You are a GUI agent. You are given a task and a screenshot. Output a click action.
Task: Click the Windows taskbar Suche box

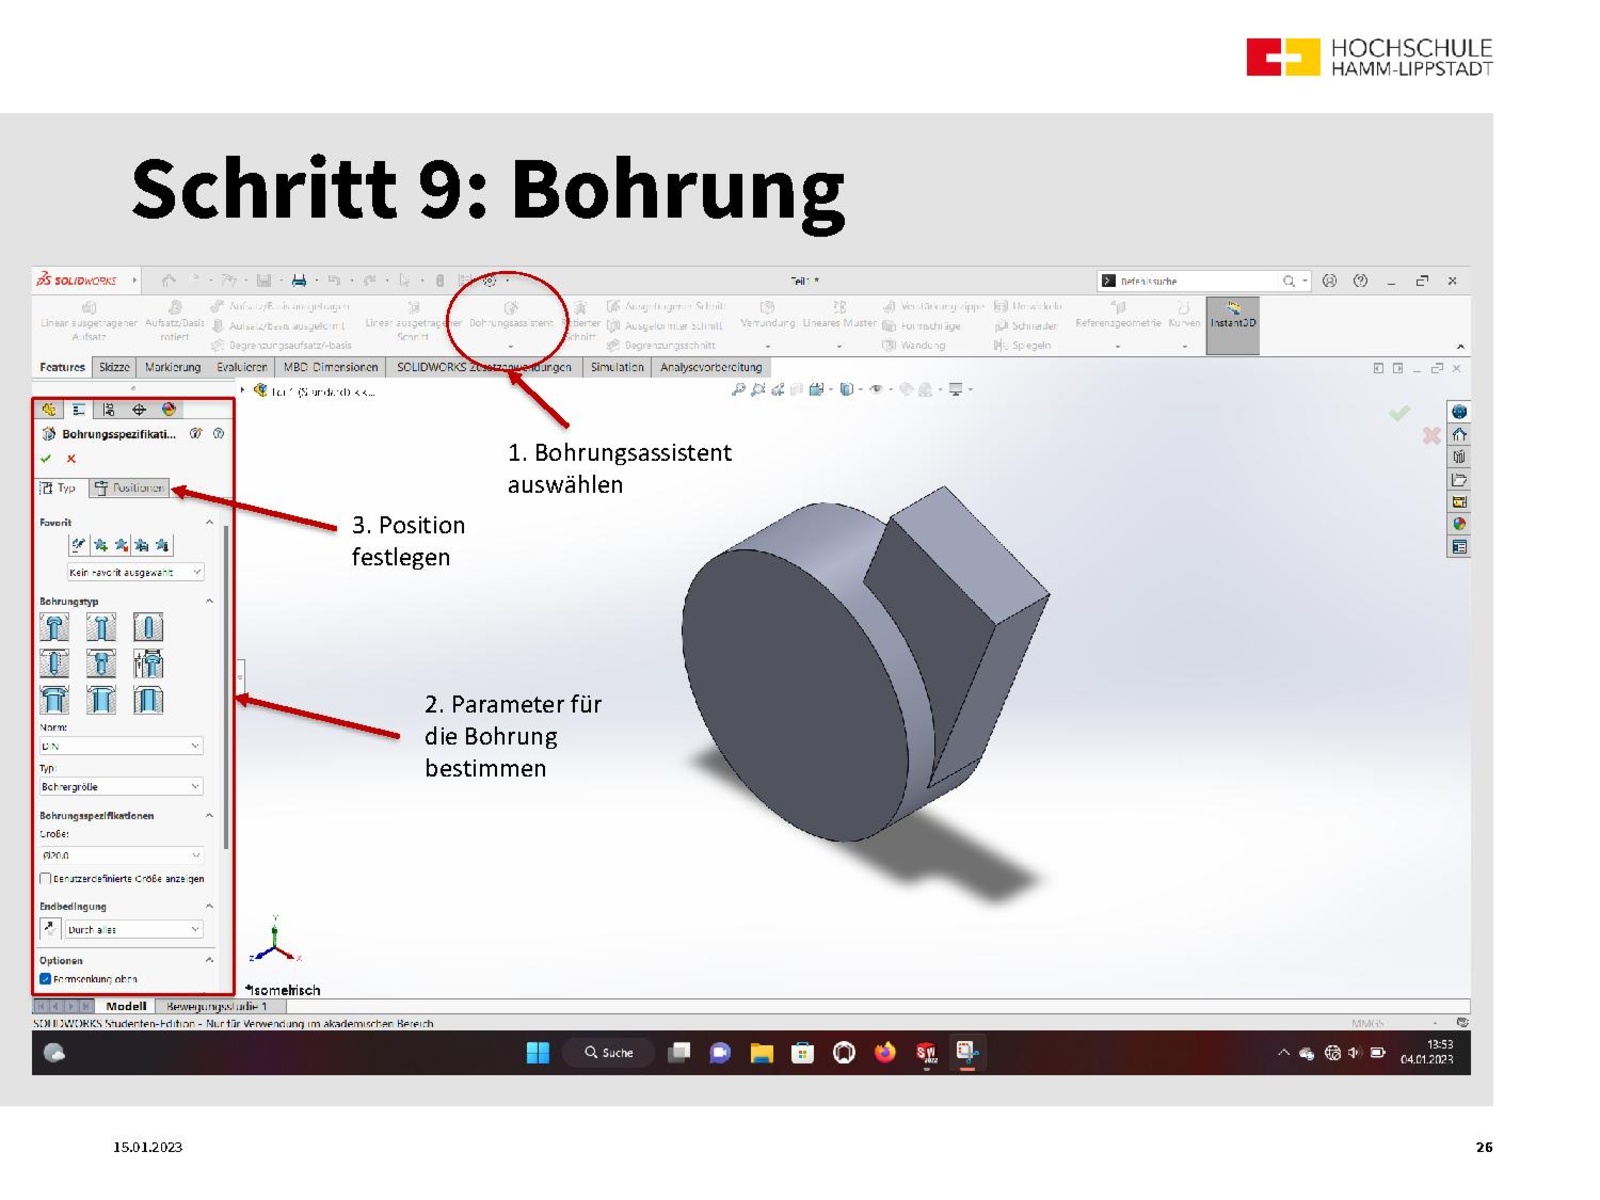[x=609, y=1052]
